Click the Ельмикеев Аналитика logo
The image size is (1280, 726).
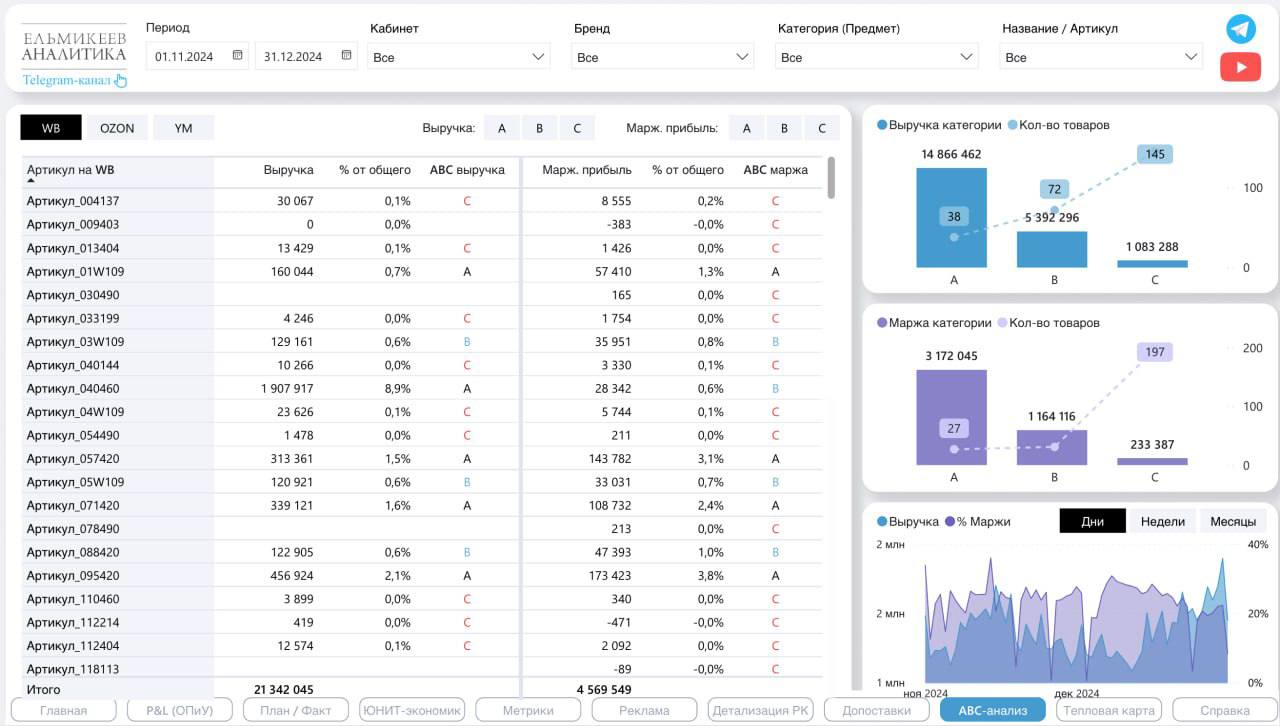pyautogui.click(x=74, y=46)
